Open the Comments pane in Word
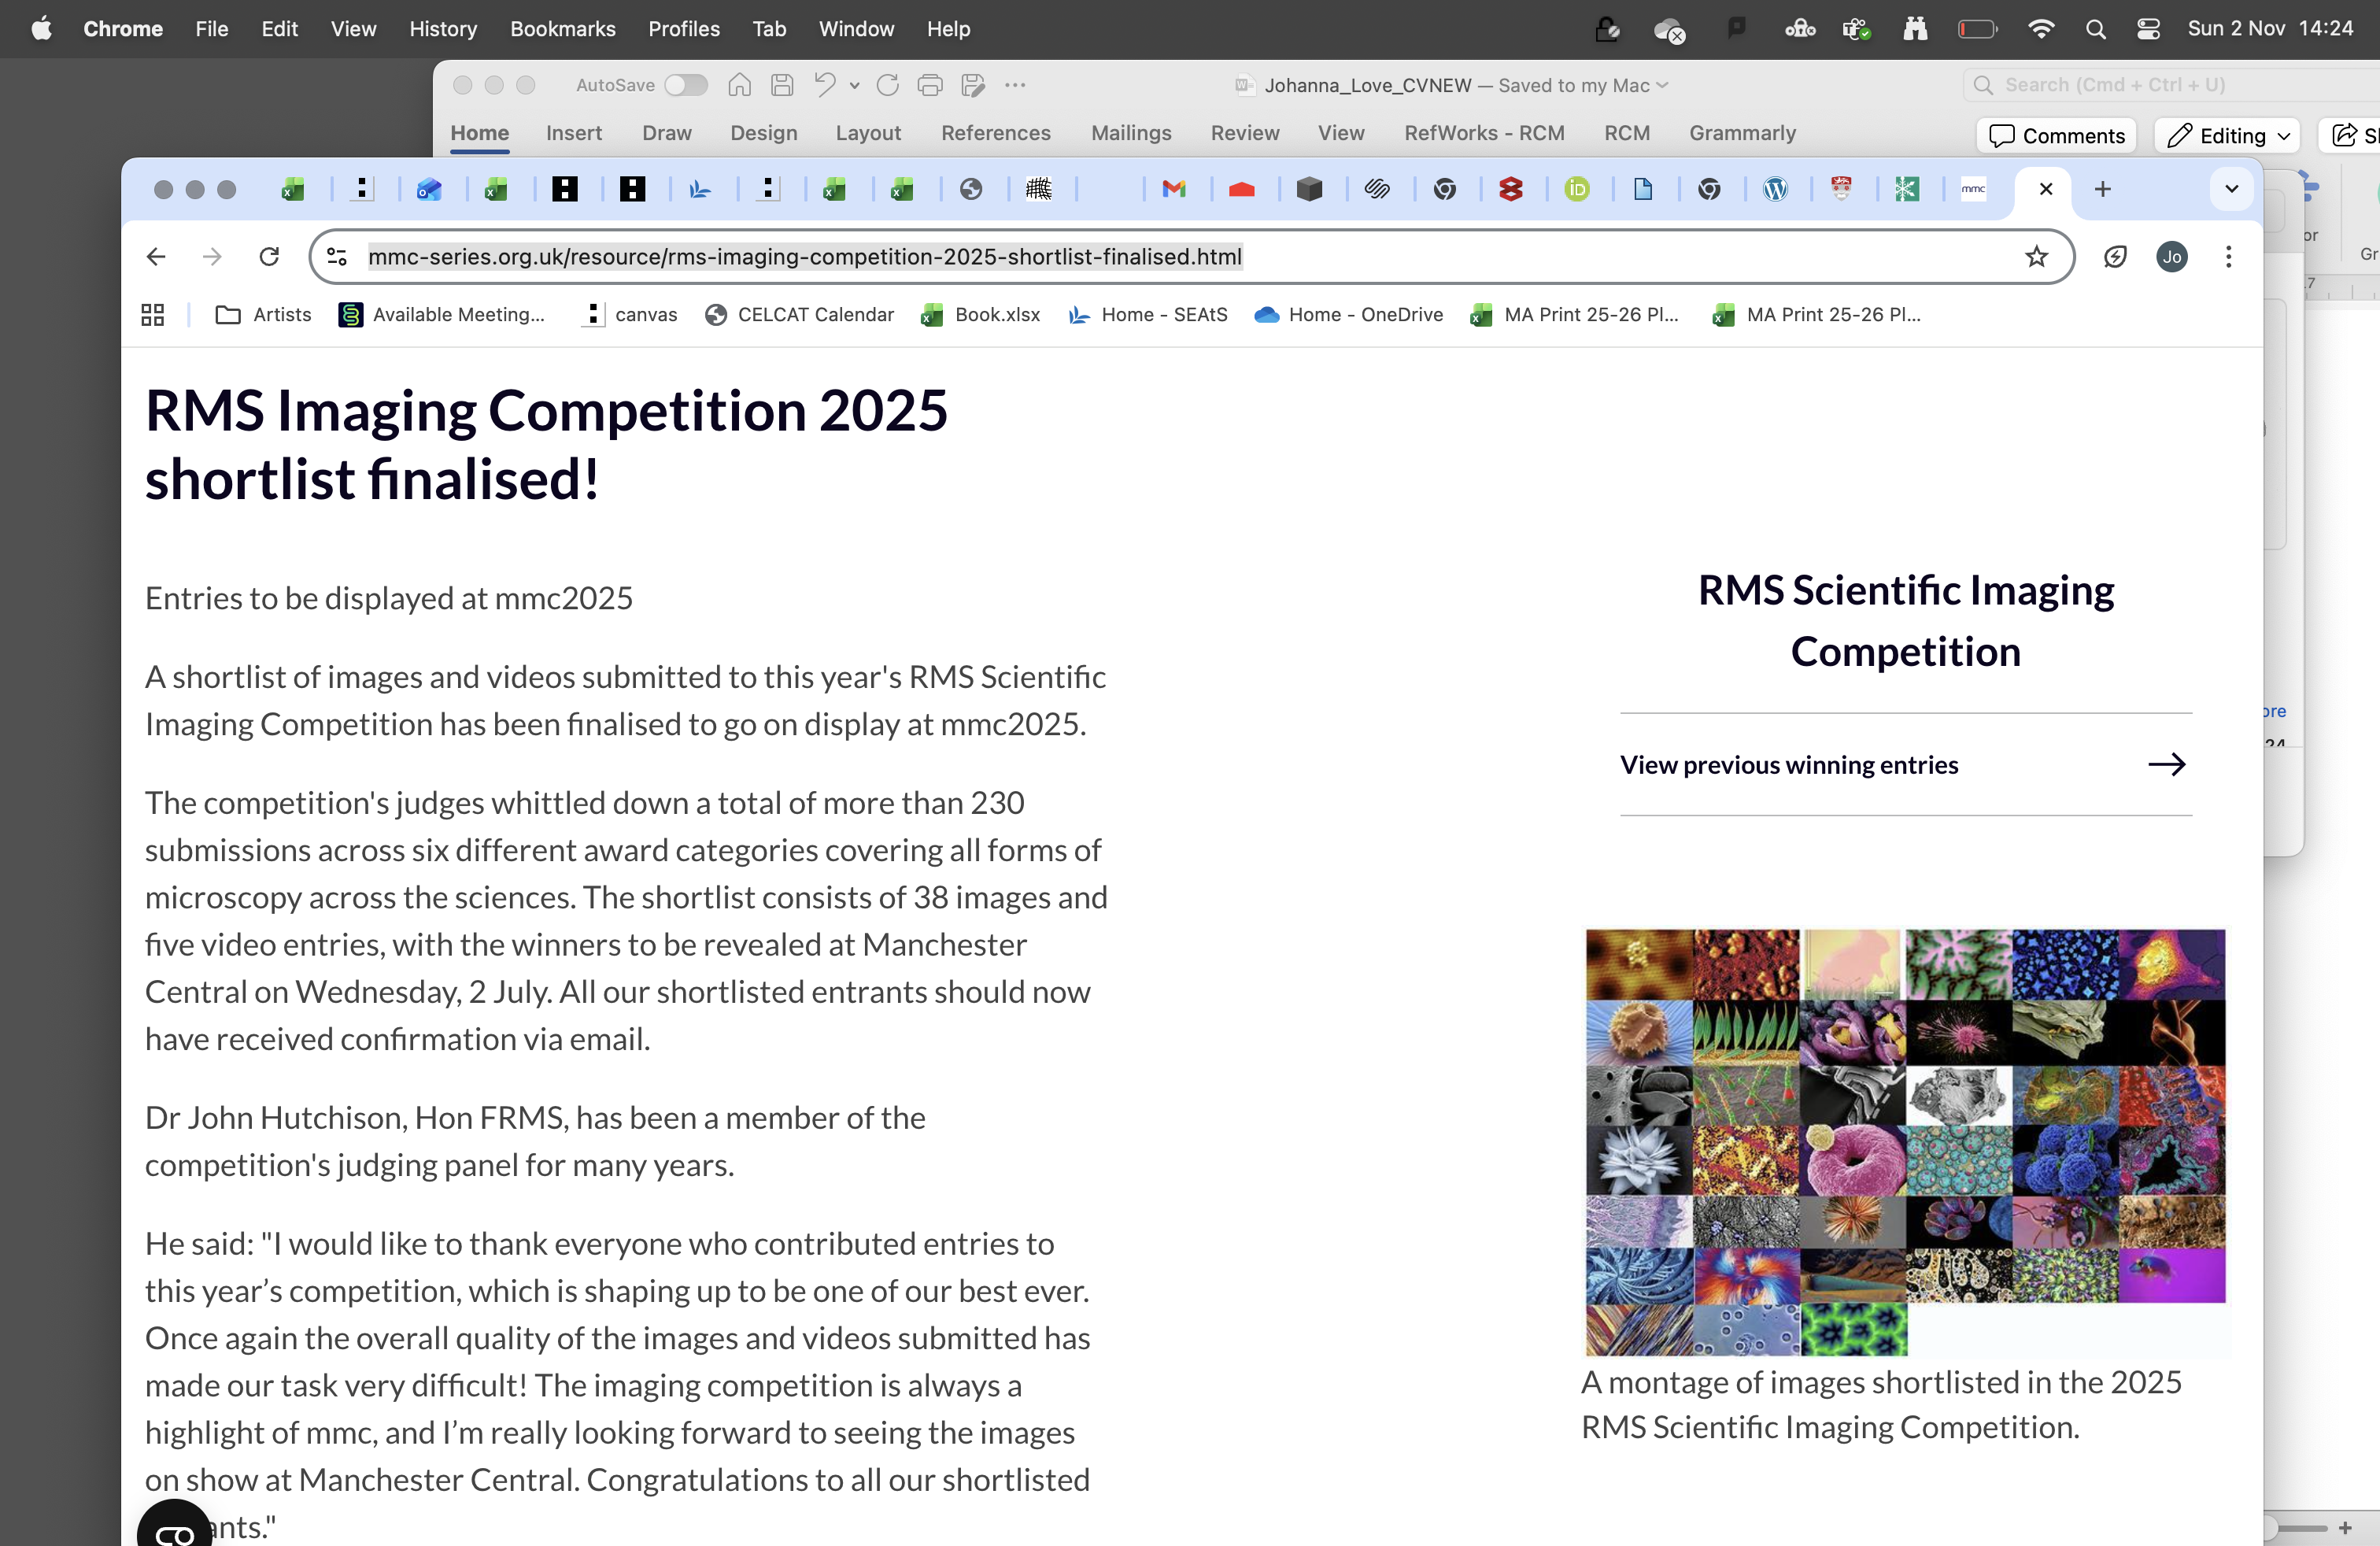The height and width of the screenshot is (1546, 2380). tap(2057, 136)
